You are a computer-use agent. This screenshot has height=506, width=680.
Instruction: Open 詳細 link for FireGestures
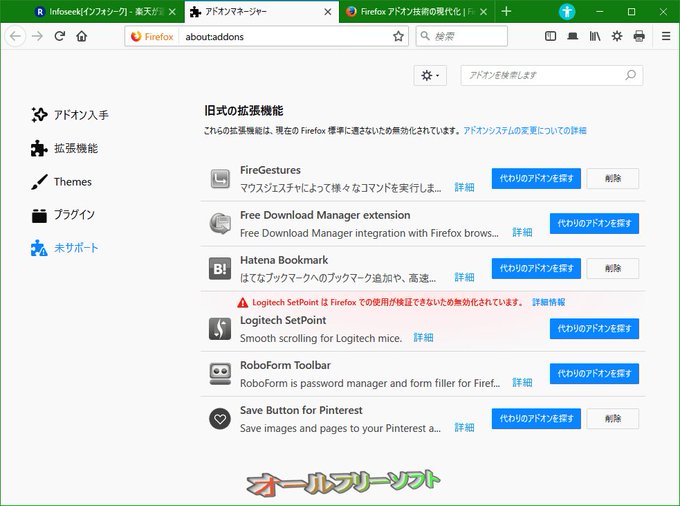(x=464, y=187)
